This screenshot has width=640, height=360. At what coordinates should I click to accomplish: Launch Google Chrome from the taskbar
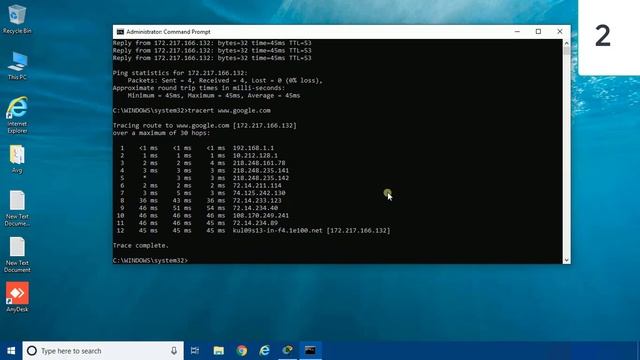point(242,351)
